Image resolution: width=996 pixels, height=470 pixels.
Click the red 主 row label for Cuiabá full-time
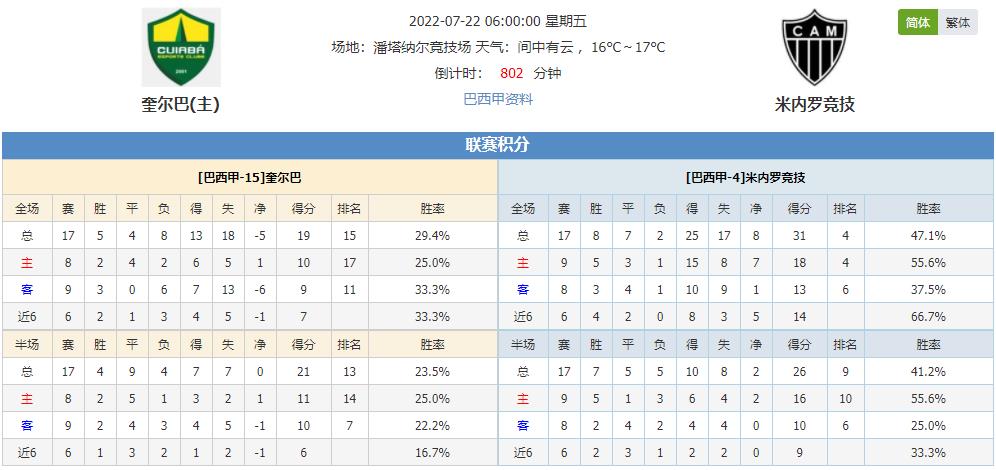[x=27, y=263]
